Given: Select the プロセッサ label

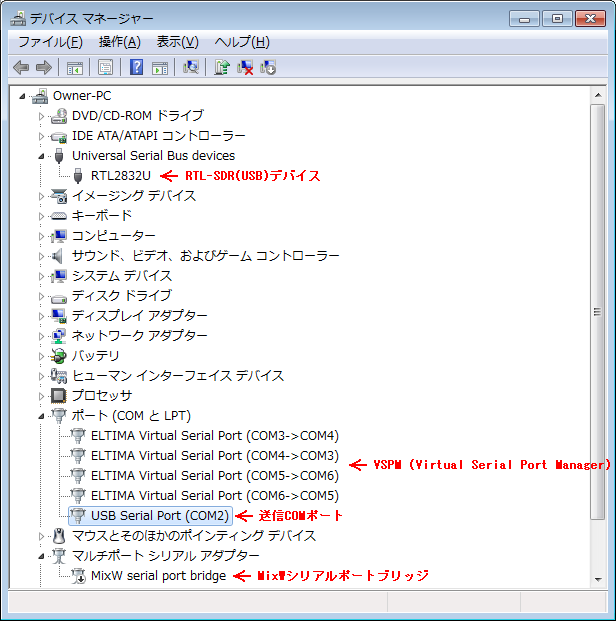Looking at the screenshot, I should click(102, 395).
